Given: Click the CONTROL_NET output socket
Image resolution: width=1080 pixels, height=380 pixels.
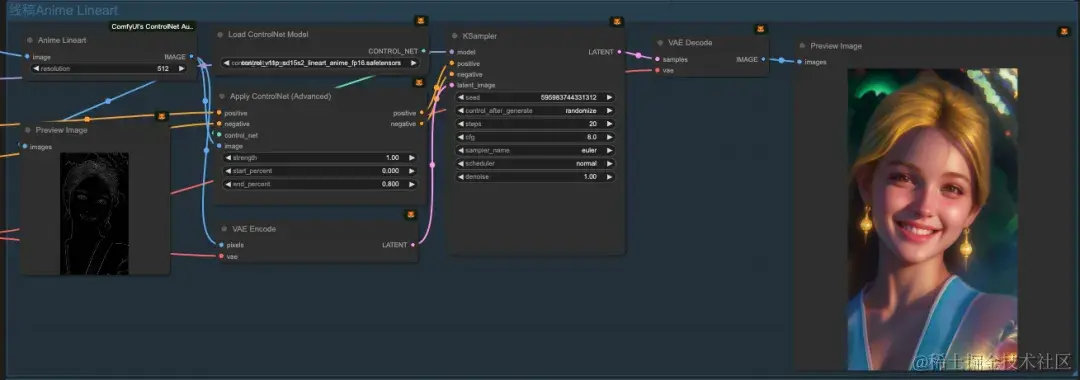Looking at the screenshot, I should coord(424,51).
